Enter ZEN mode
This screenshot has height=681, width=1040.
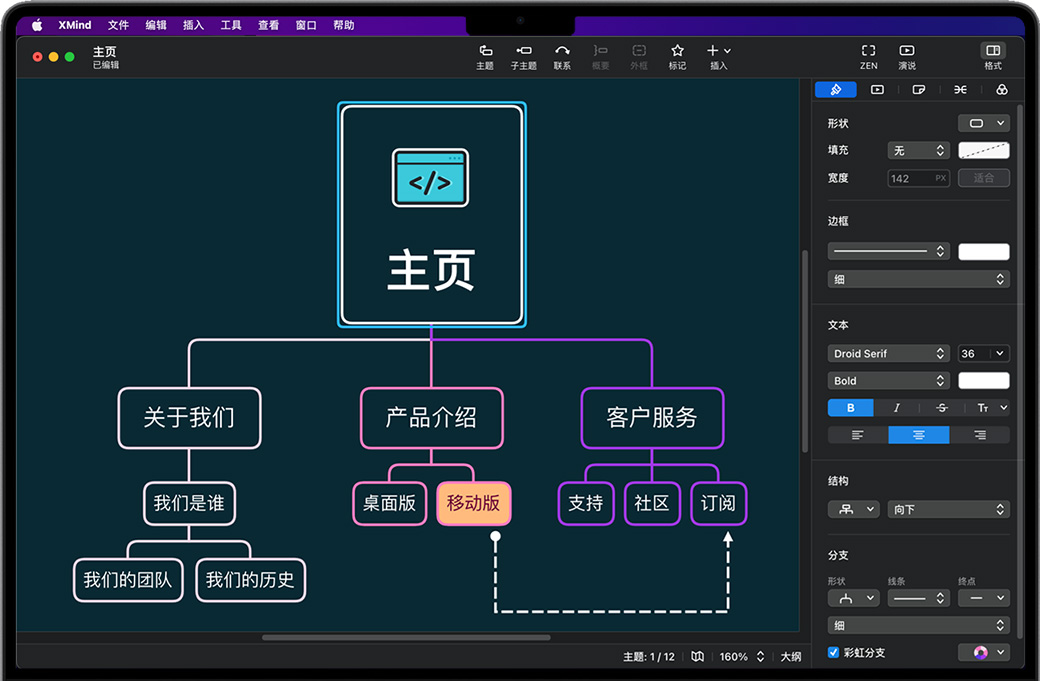click(x=868, y=56)
